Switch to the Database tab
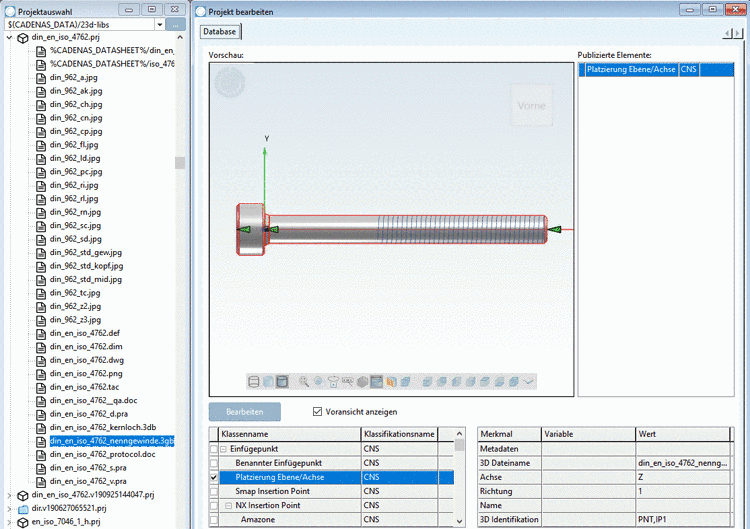 [220, 32]
